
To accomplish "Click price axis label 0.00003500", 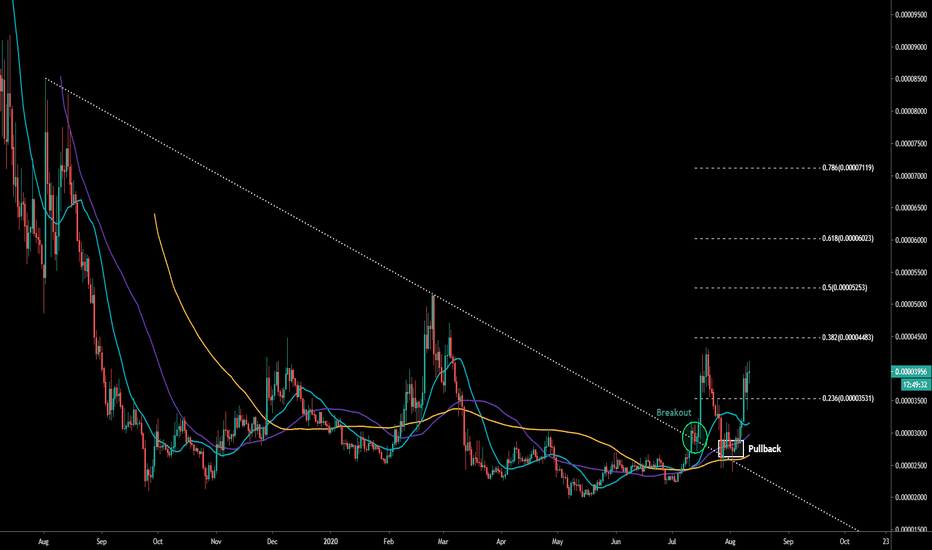I will (911, 401).
